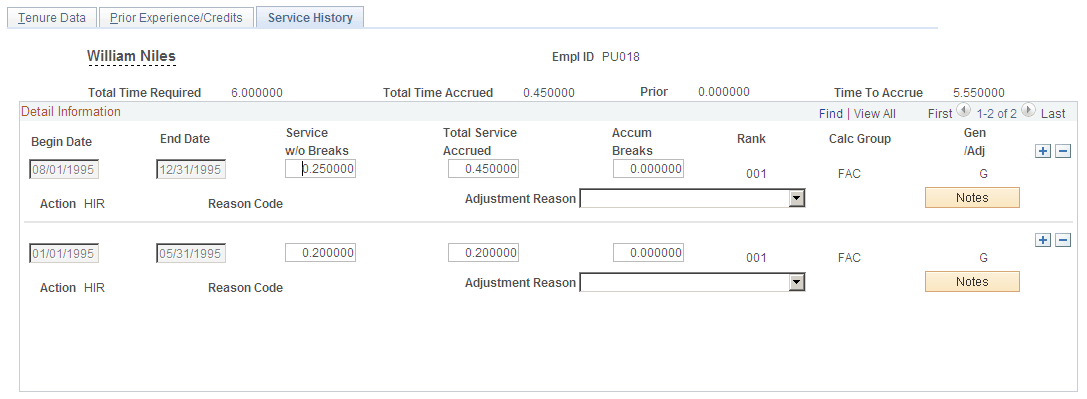The height and width of the screenshot is (399, 1087).
Task: Click the Calc Group column header
Action: [860, 139]
